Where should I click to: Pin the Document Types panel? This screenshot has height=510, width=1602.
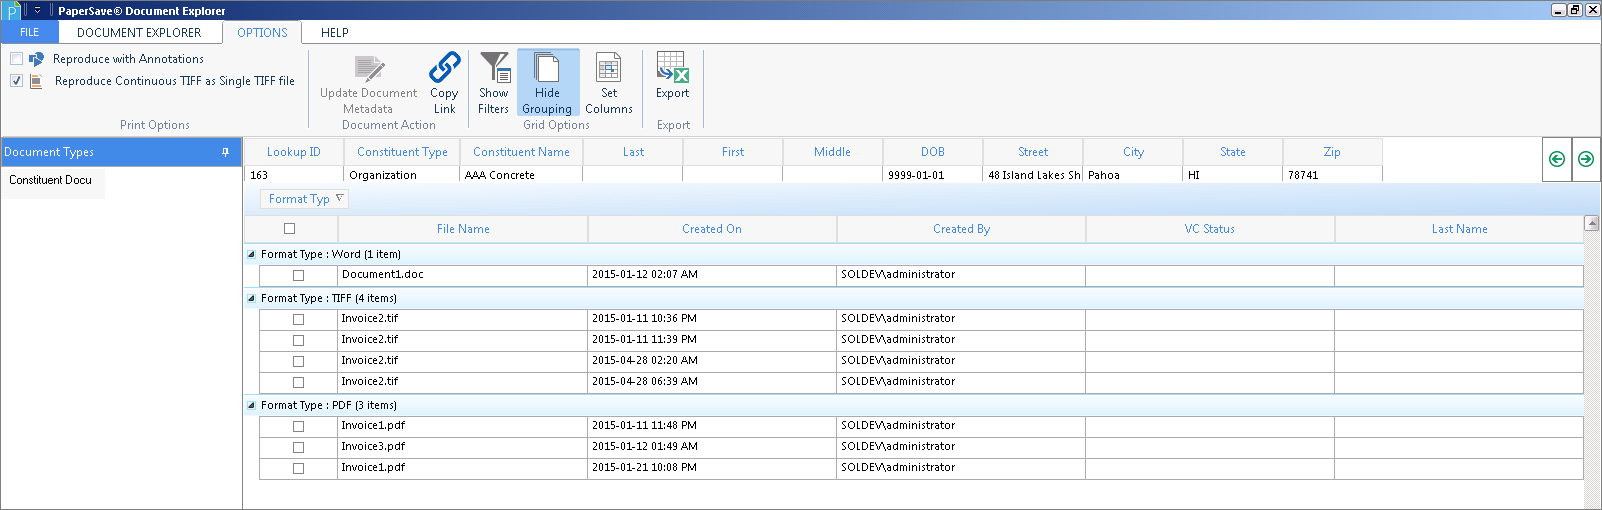pos(225,152)
